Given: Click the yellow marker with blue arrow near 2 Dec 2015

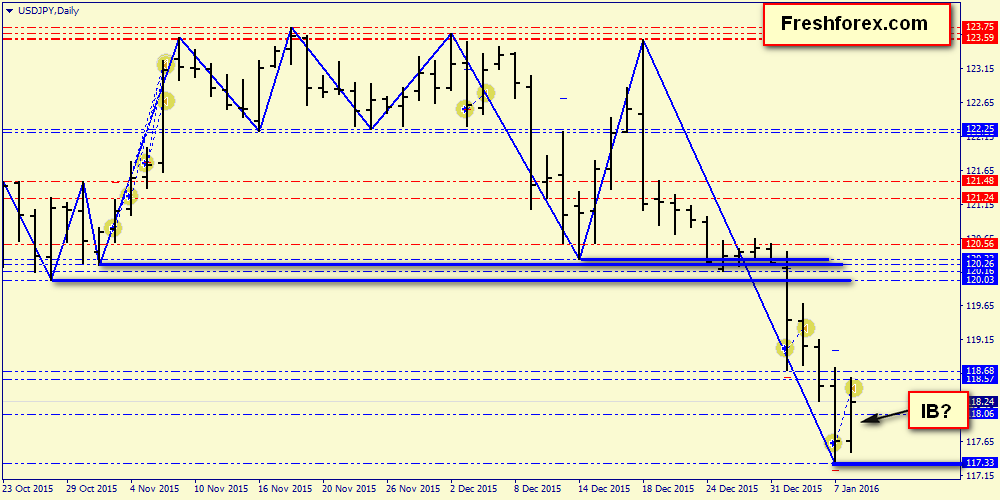Looking at the screenshot, I should click(x=466, y=109).
